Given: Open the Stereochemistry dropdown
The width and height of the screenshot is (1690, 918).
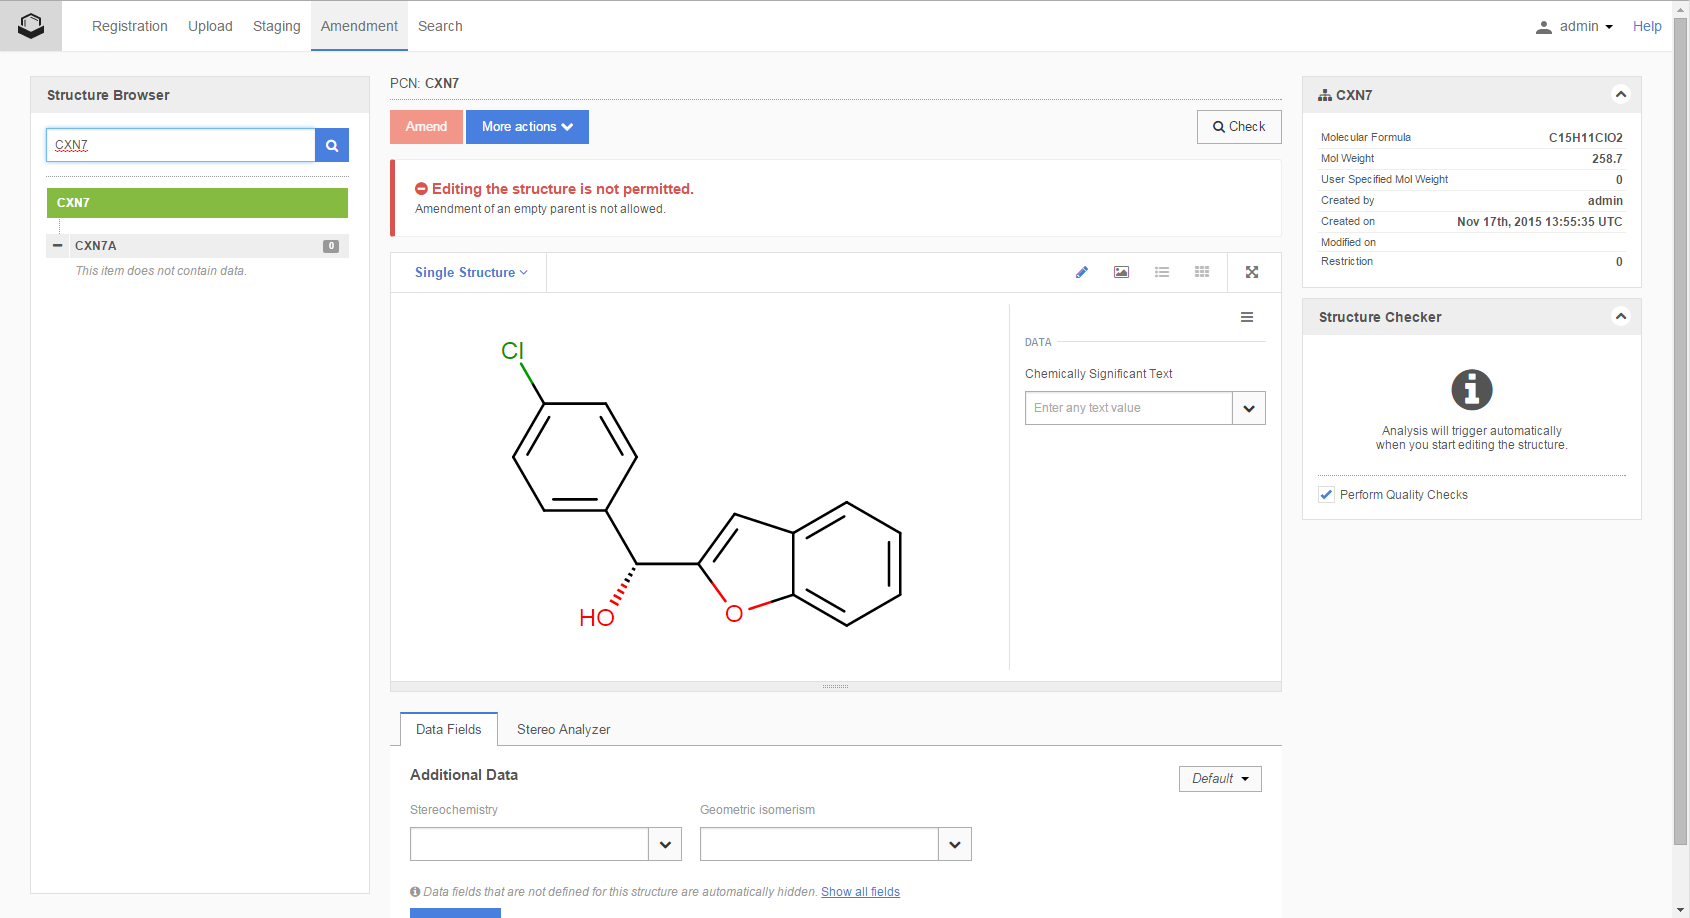Looking at the screenshot, I should pyautogui.click(x=665, y=844).
